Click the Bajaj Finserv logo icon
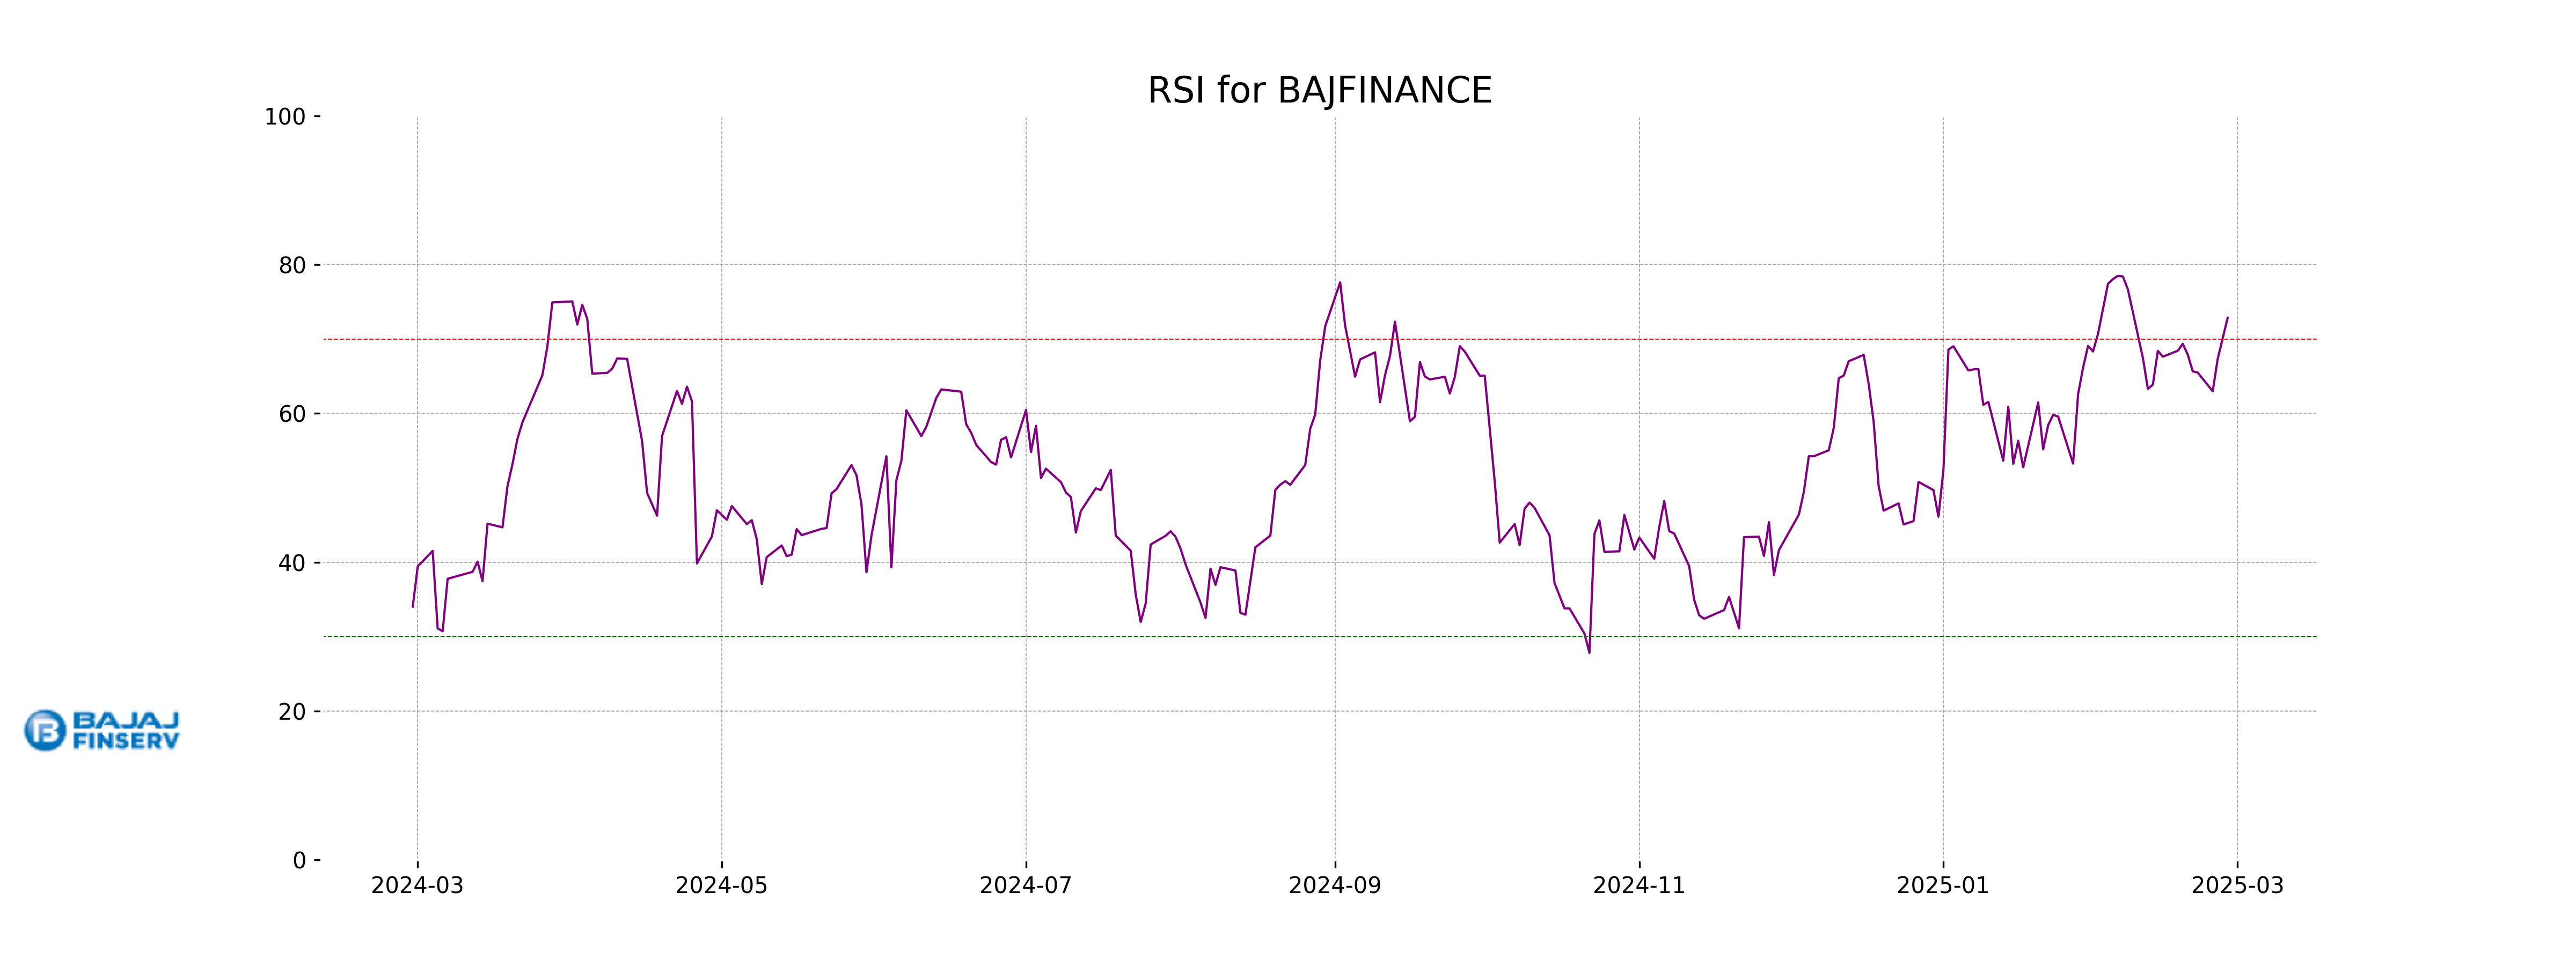This screenshot has height=966, width=2576. click(45, 730)
